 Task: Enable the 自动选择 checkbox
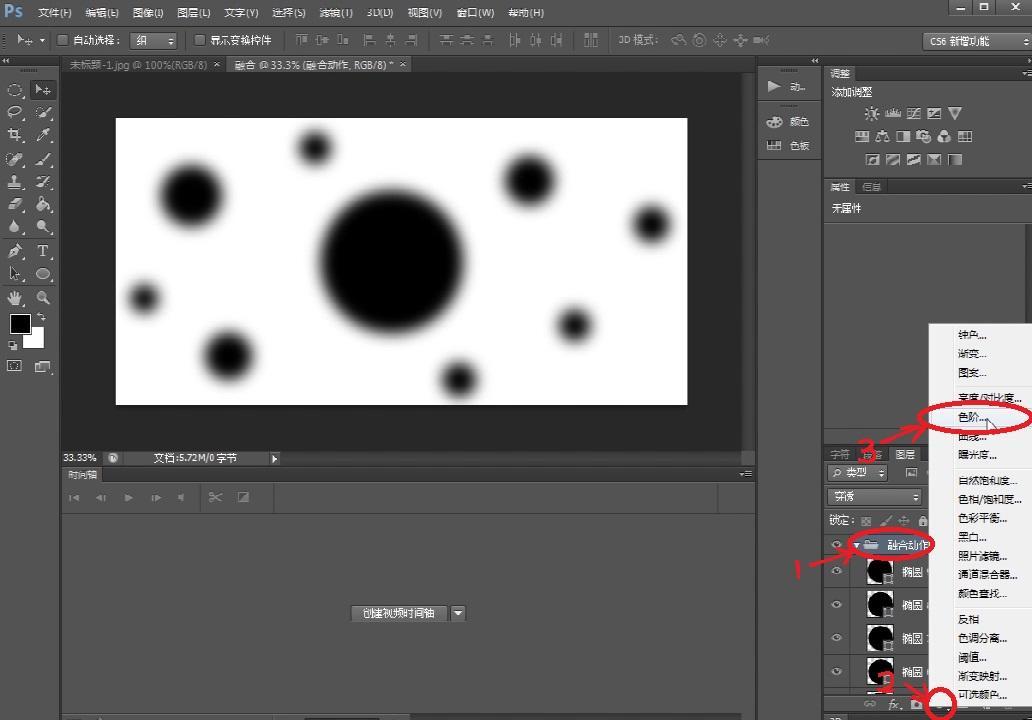(62, 40)
